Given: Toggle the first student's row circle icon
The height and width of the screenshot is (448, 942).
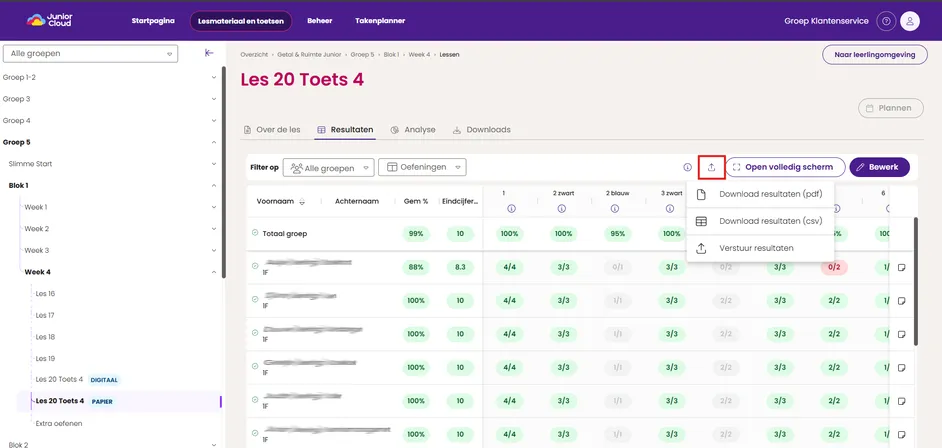Looking at the screenshot, I should pyautogui.click(x=255, y=265).
